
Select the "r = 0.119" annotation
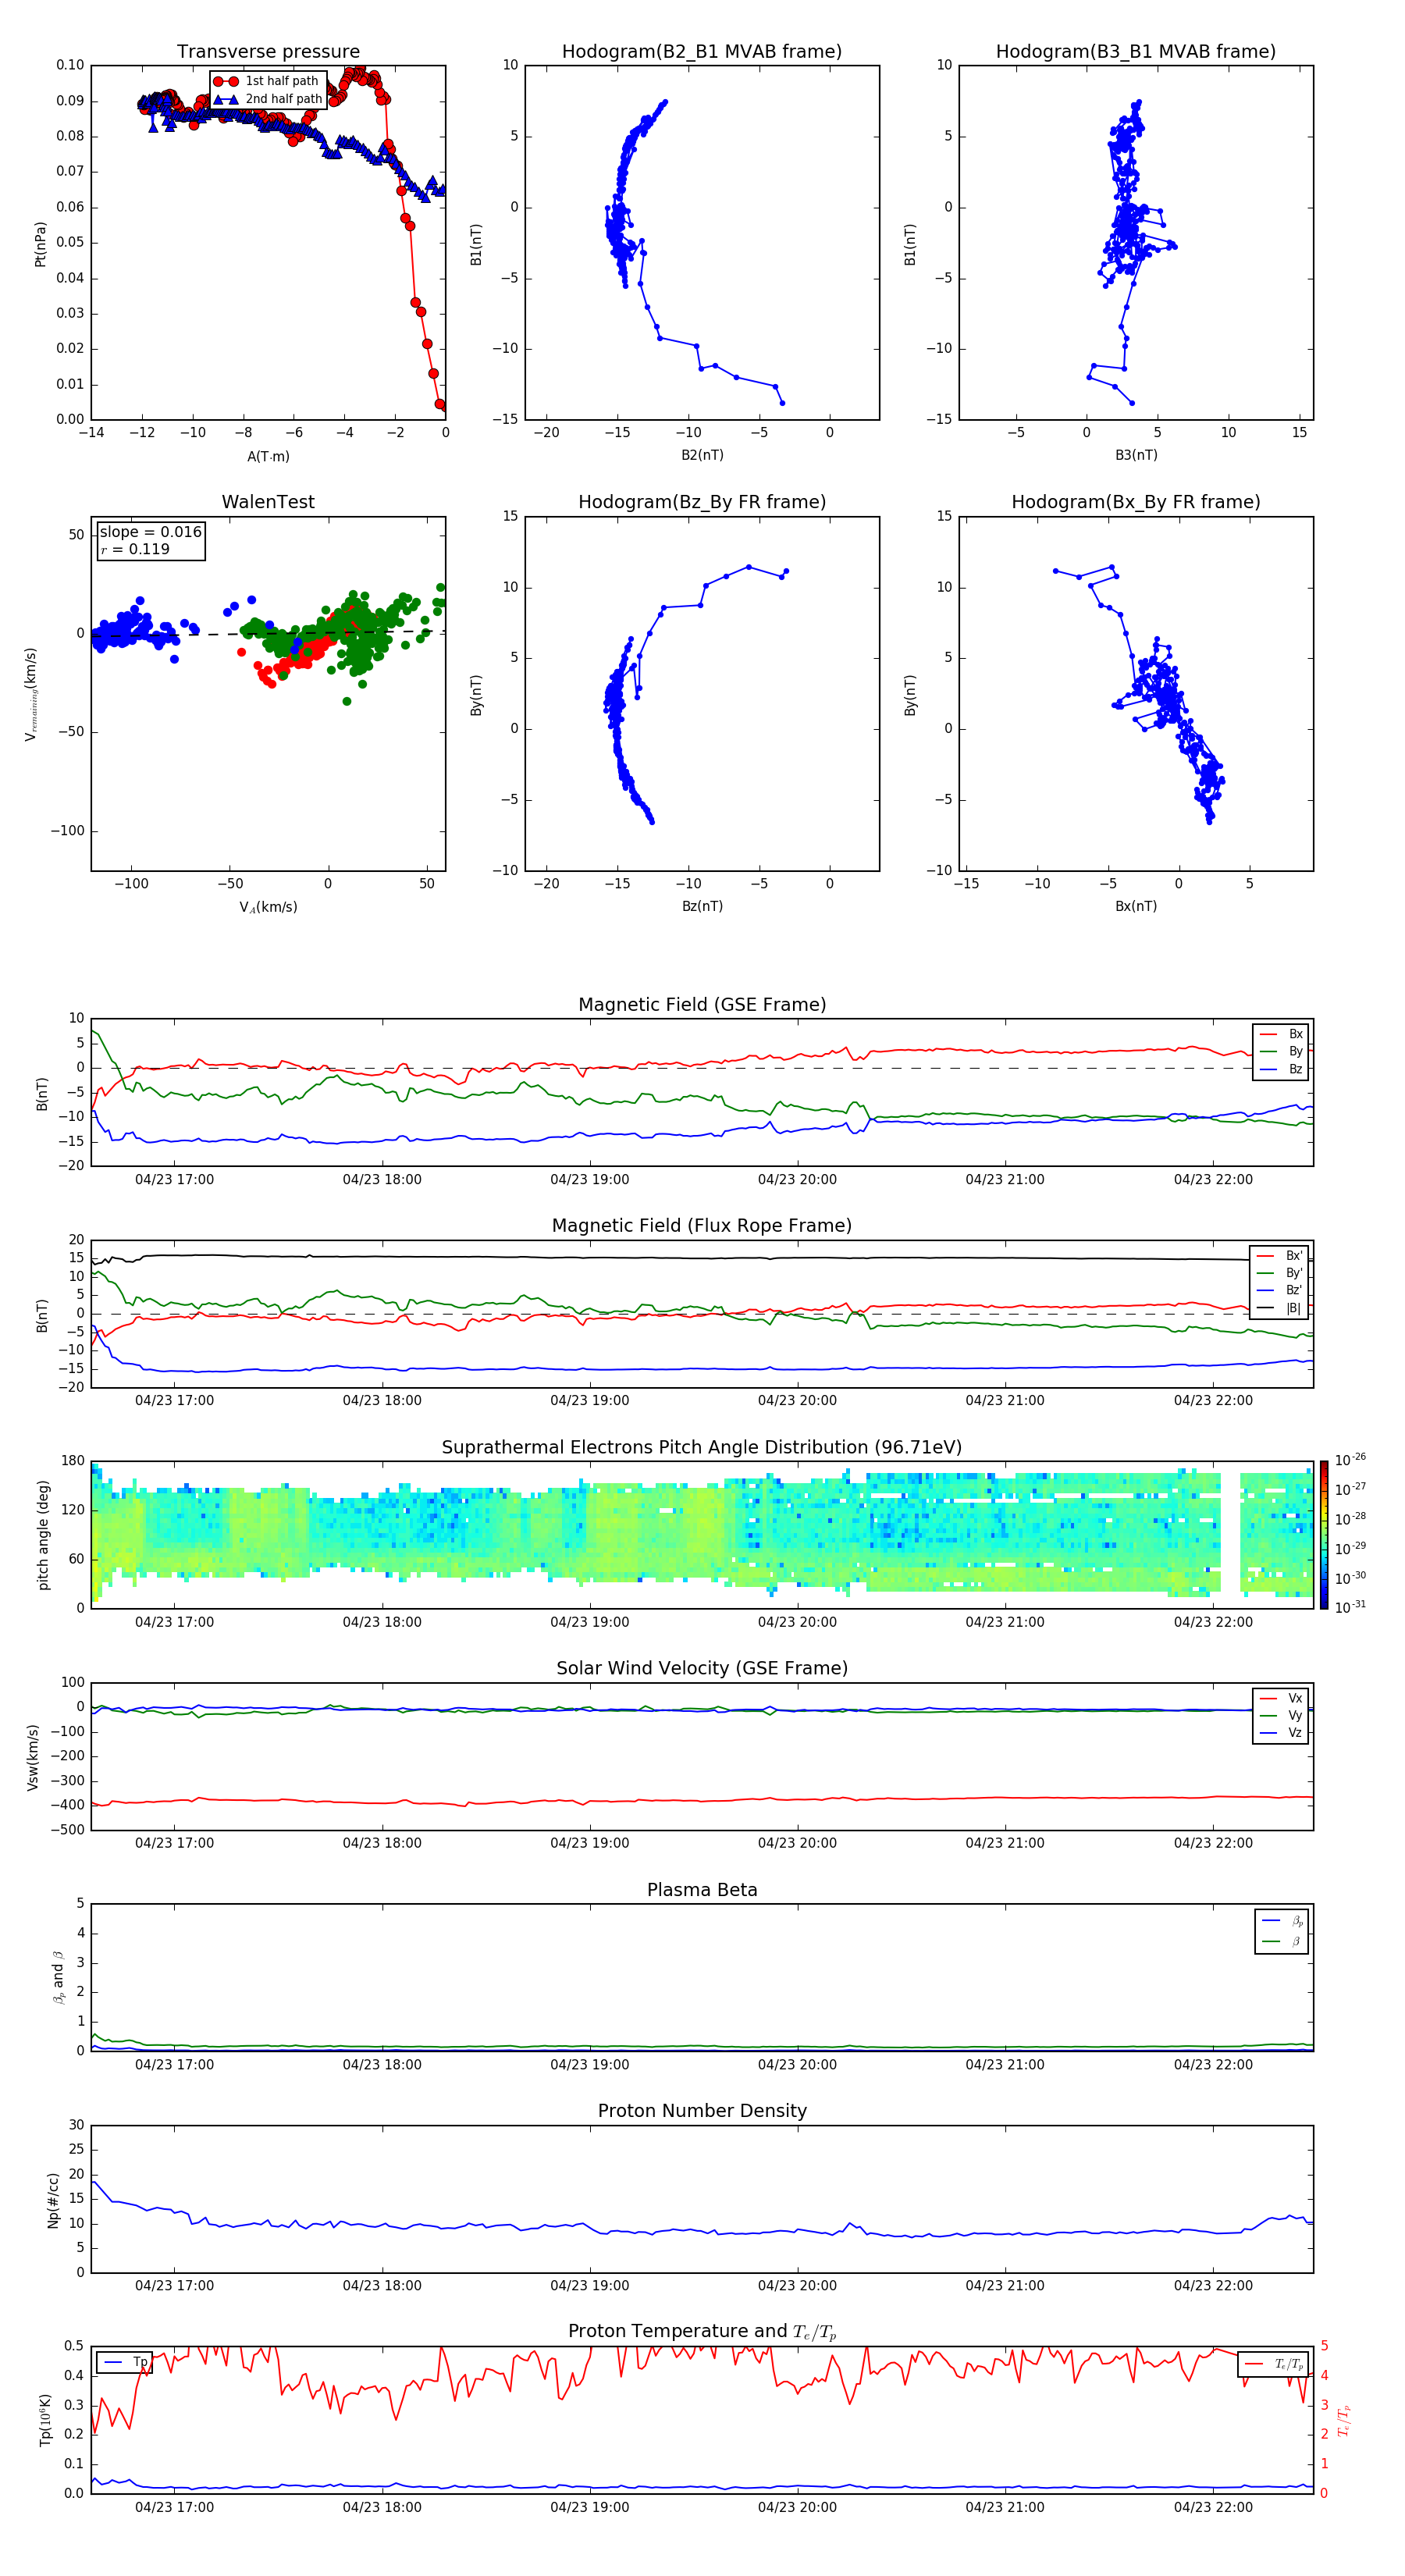point(135,549)
